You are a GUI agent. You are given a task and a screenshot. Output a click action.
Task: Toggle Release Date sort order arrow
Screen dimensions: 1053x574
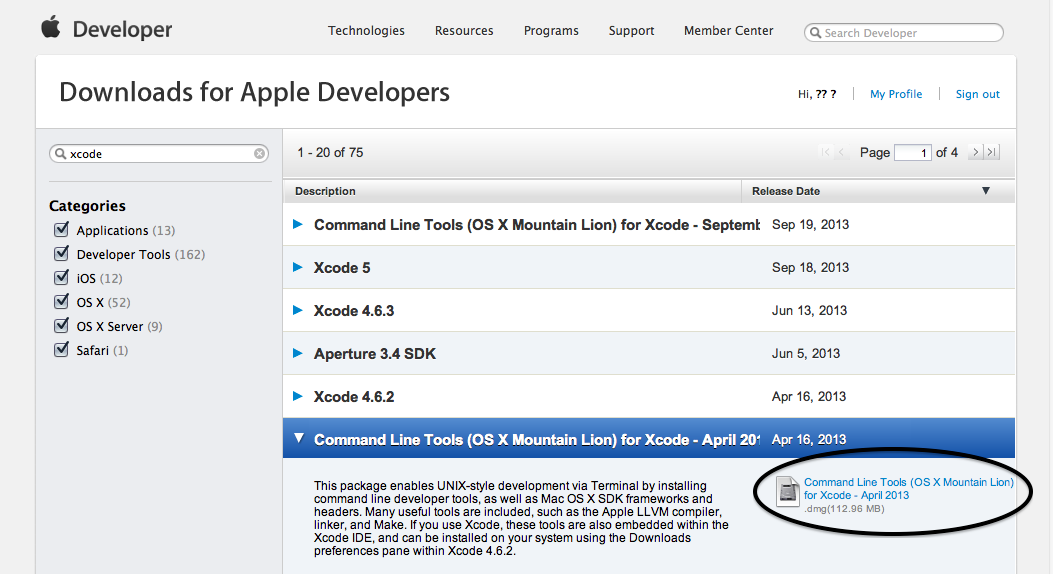986,191
